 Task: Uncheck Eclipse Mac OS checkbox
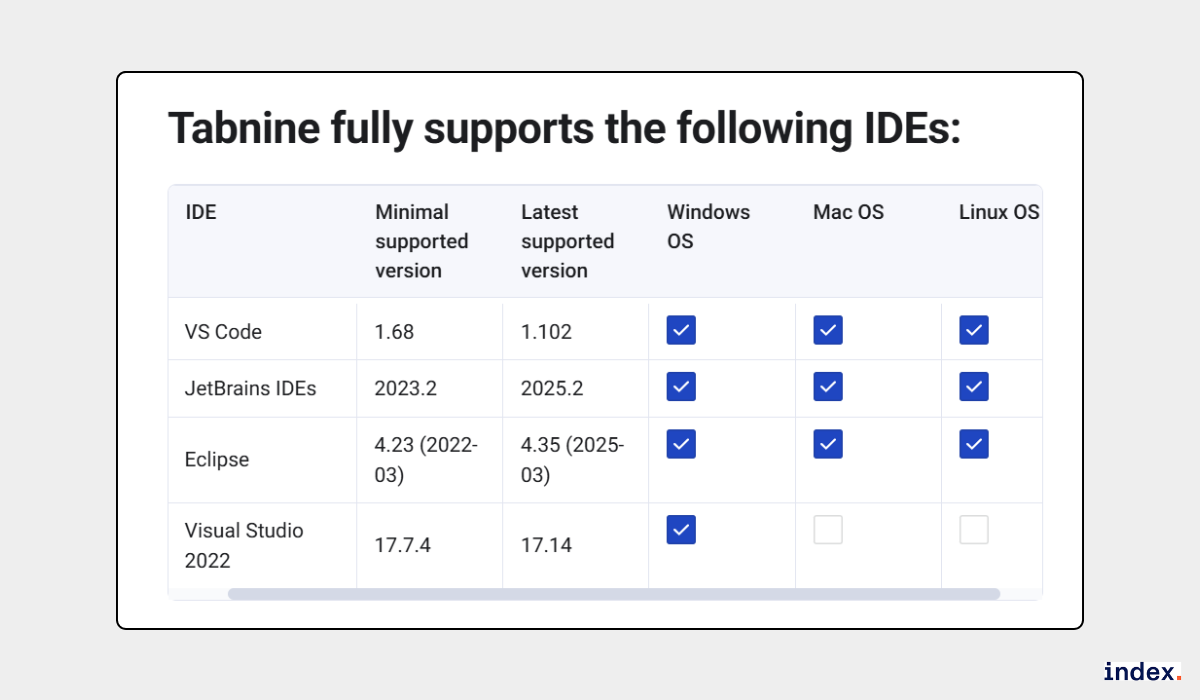click(828, 444)
